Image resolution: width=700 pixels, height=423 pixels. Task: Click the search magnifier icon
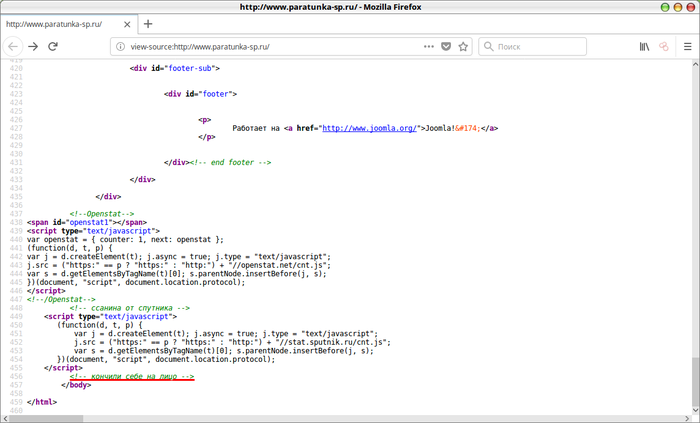488,46
